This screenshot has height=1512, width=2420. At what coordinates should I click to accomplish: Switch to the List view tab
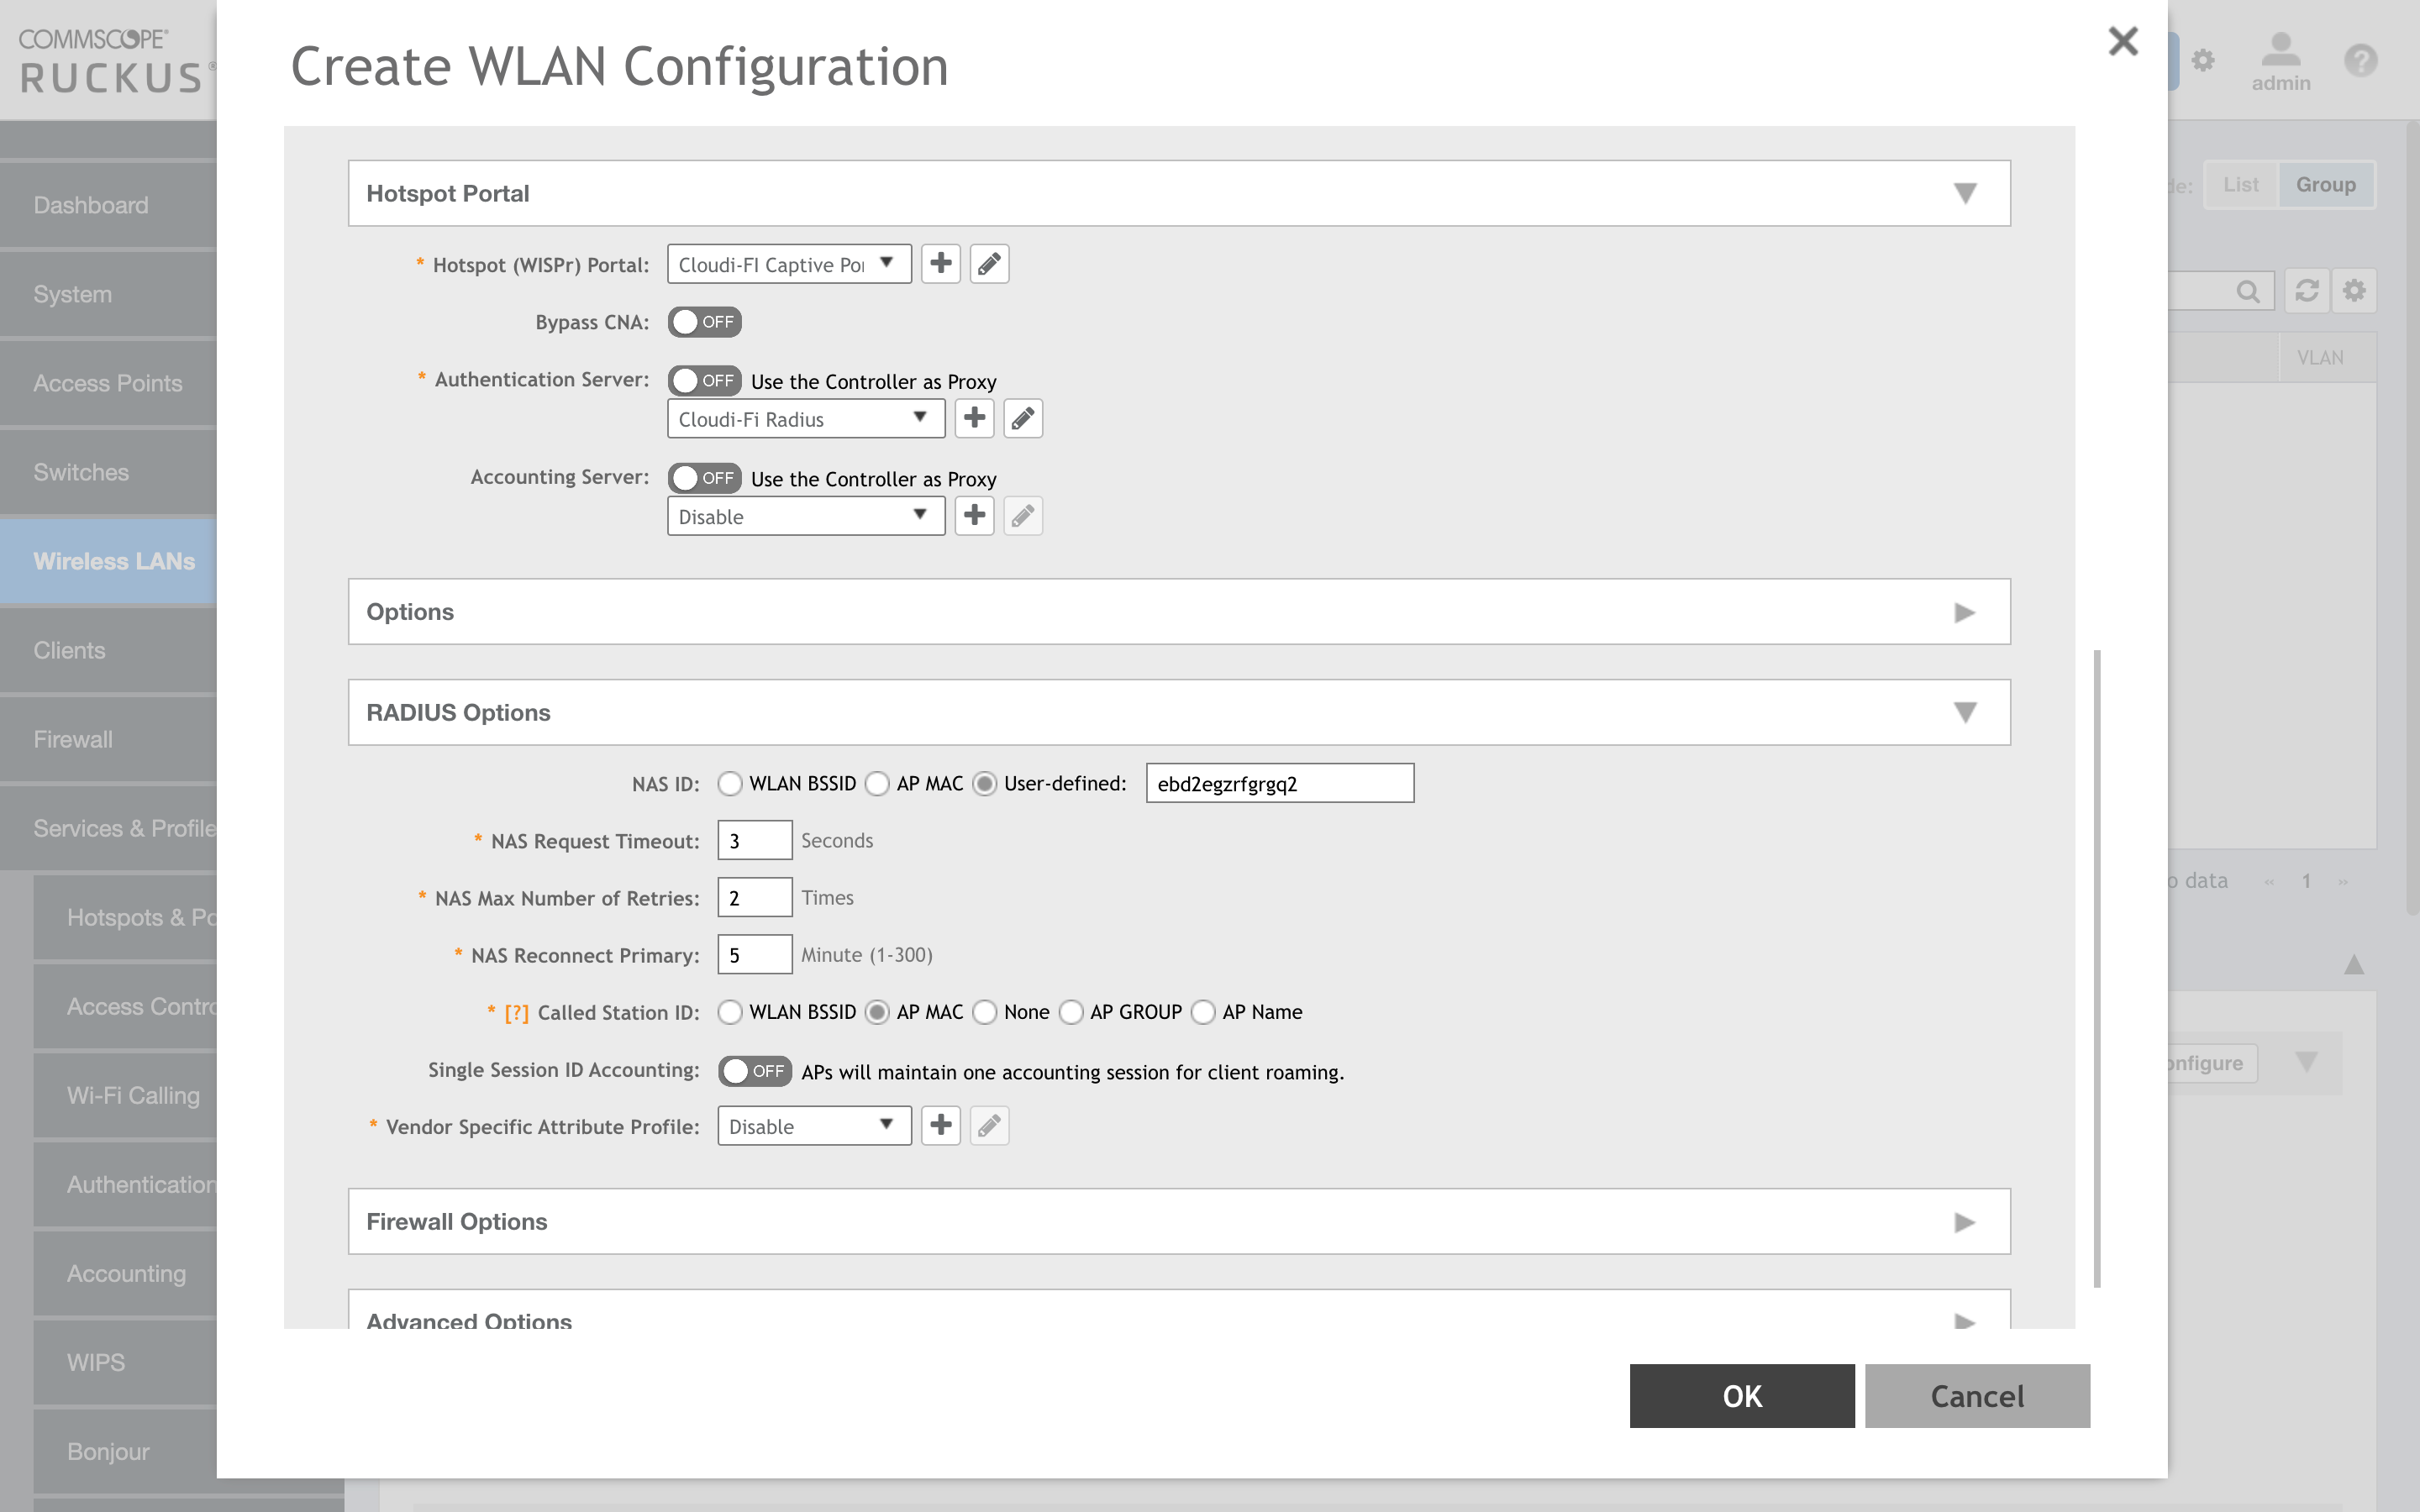(x=2240, y=184)
